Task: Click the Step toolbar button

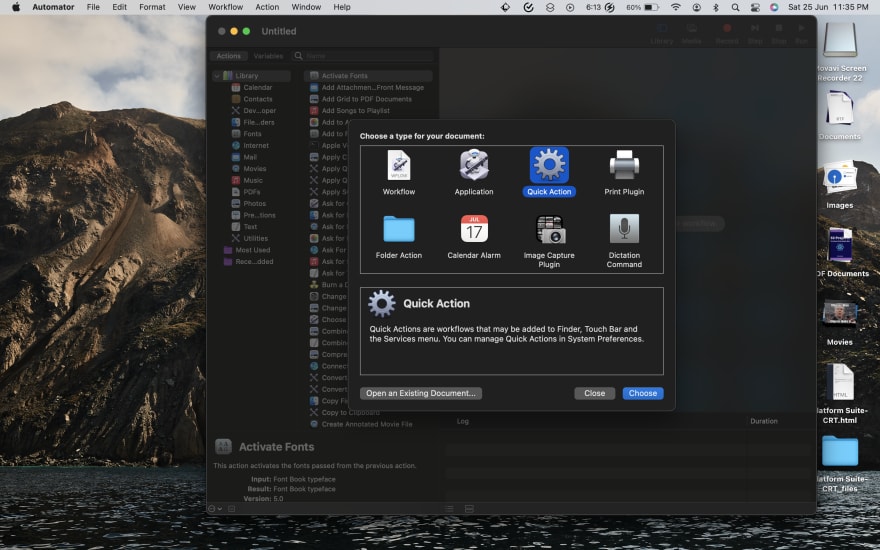Action: (x=755, y=33)
